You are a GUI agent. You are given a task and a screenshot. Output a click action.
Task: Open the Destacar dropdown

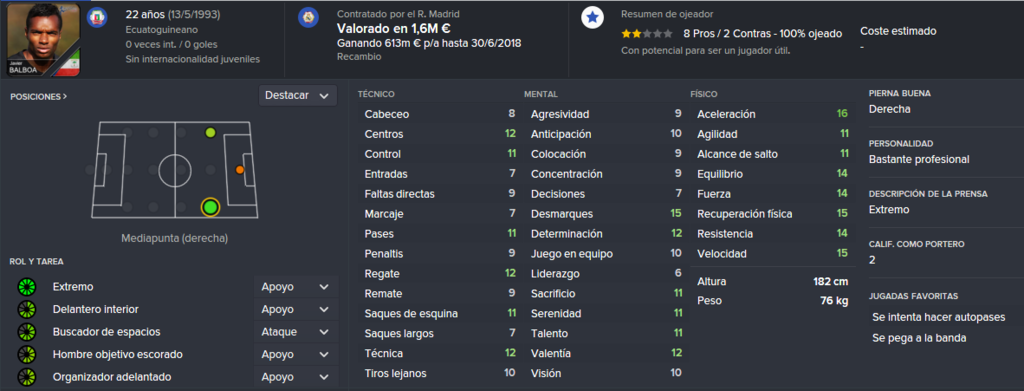[298, 95]
